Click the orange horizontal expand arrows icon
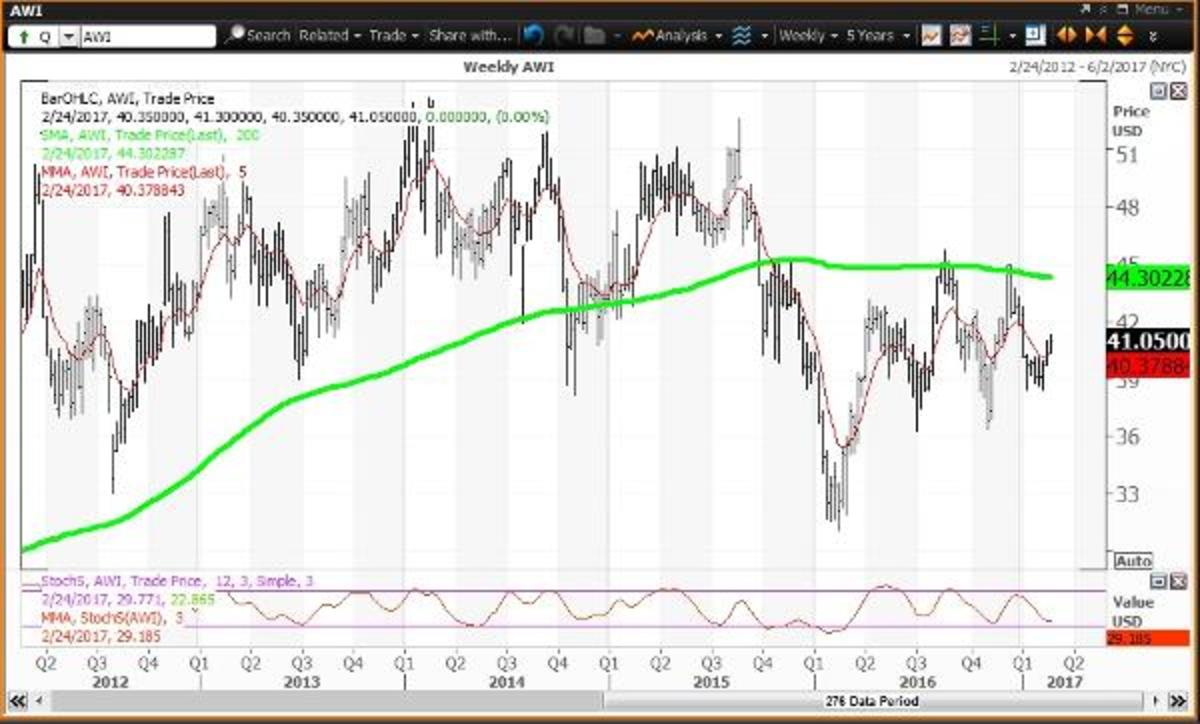The image size is (1200, 724). click(1067, 36)
